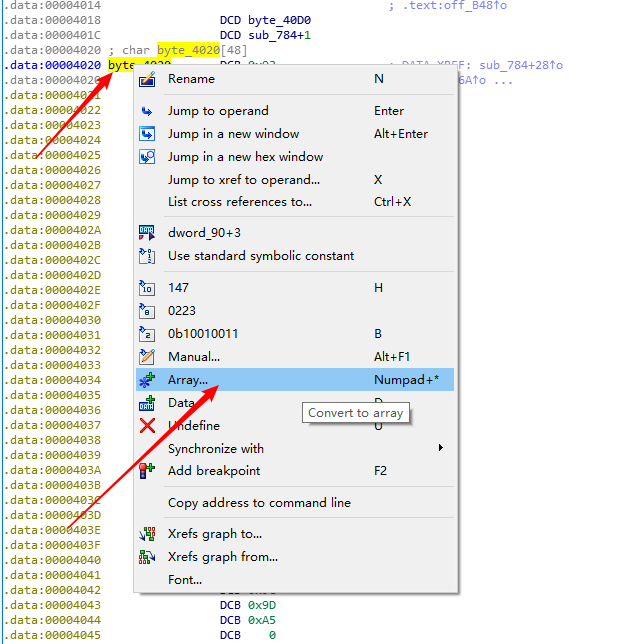
Task: Open Xrefs graph to menu entry
Action: click(x=295, y=534)
